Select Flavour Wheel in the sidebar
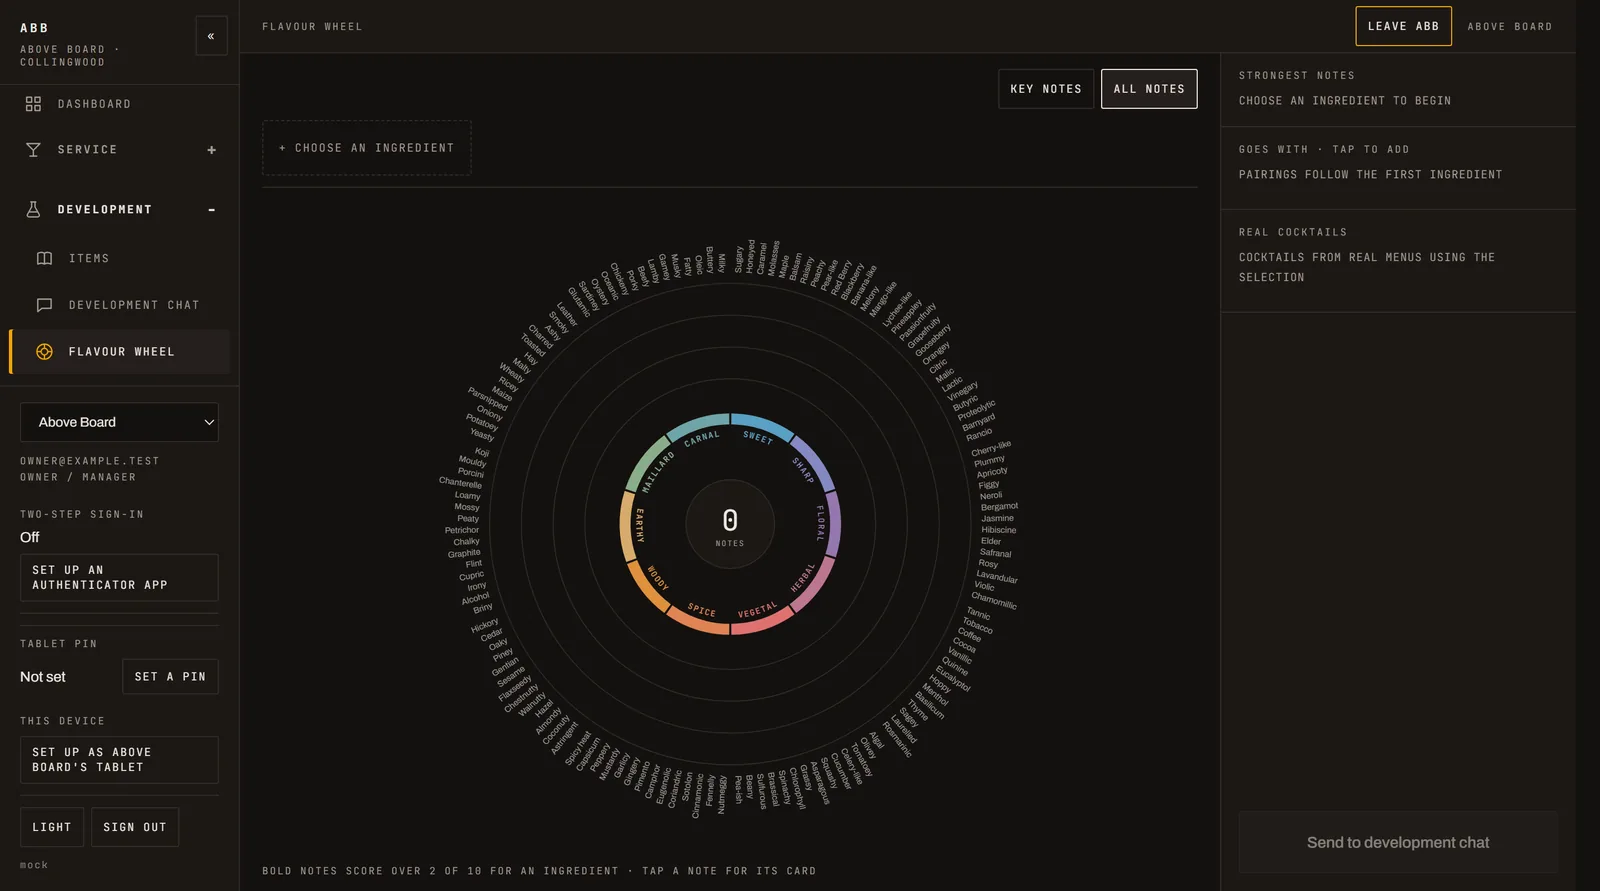This screenshot has width=1600, height=891. [x=119, y=352]
